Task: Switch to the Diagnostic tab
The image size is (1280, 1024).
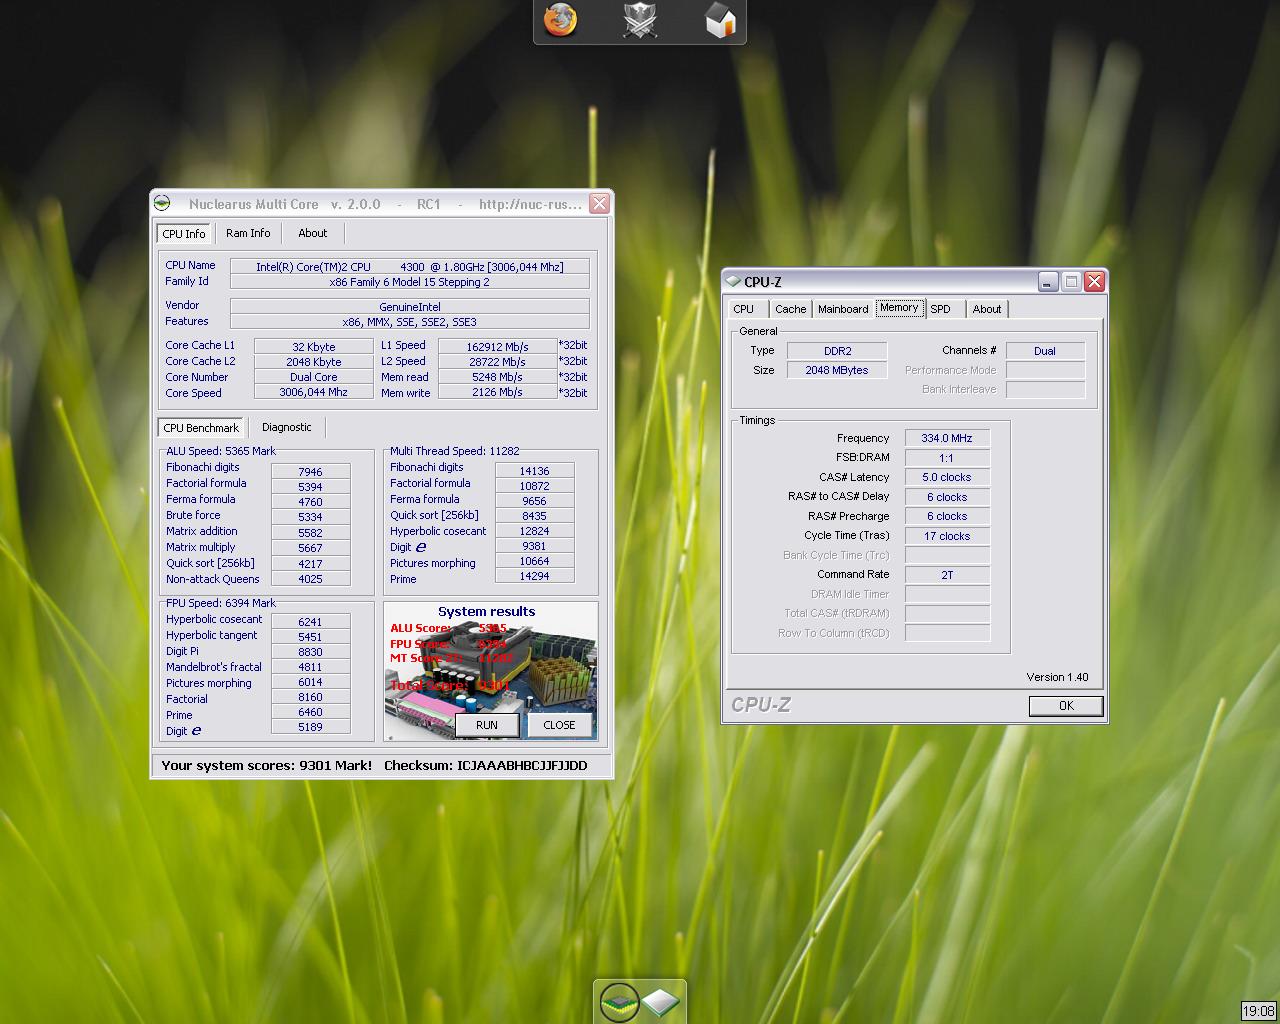Action: coord(287,427)
